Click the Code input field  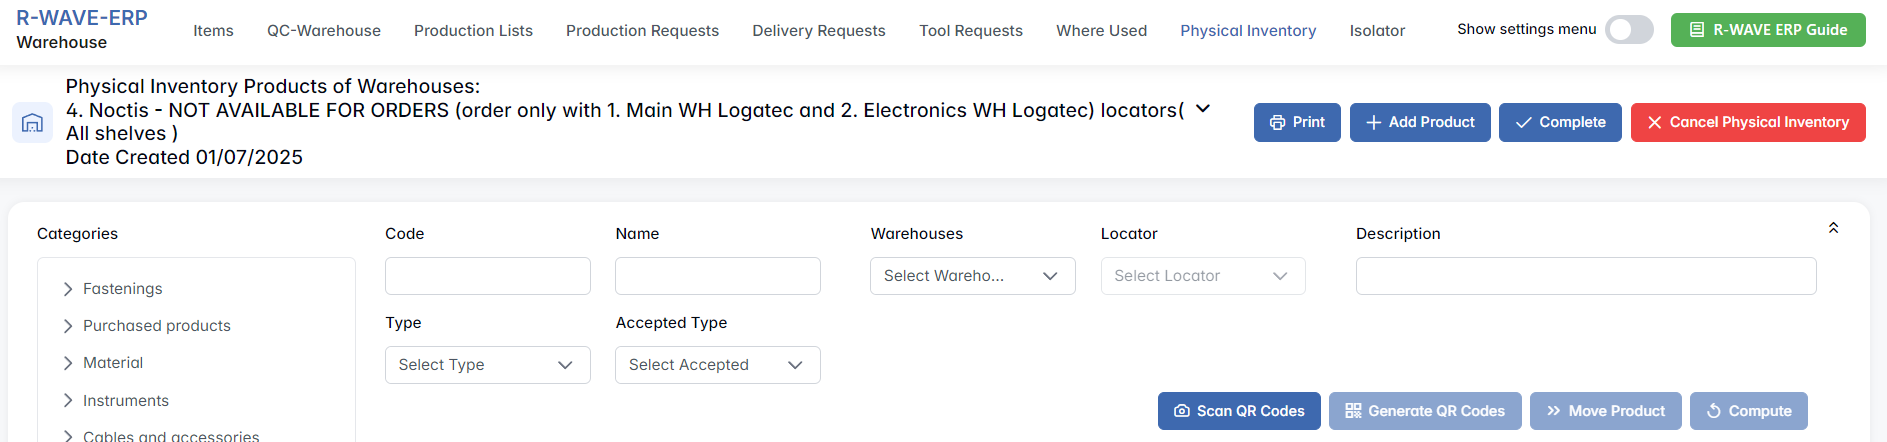487,276
